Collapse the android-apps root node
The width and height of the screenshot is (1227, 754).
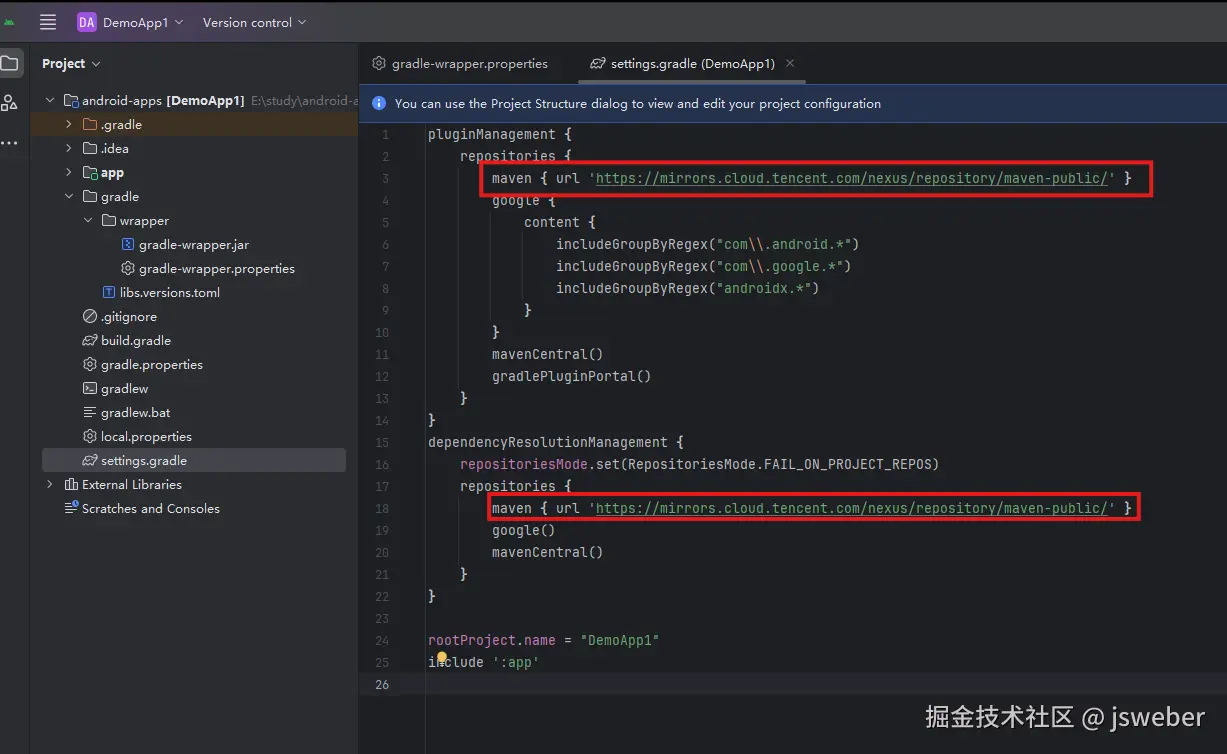click(50, 100)
